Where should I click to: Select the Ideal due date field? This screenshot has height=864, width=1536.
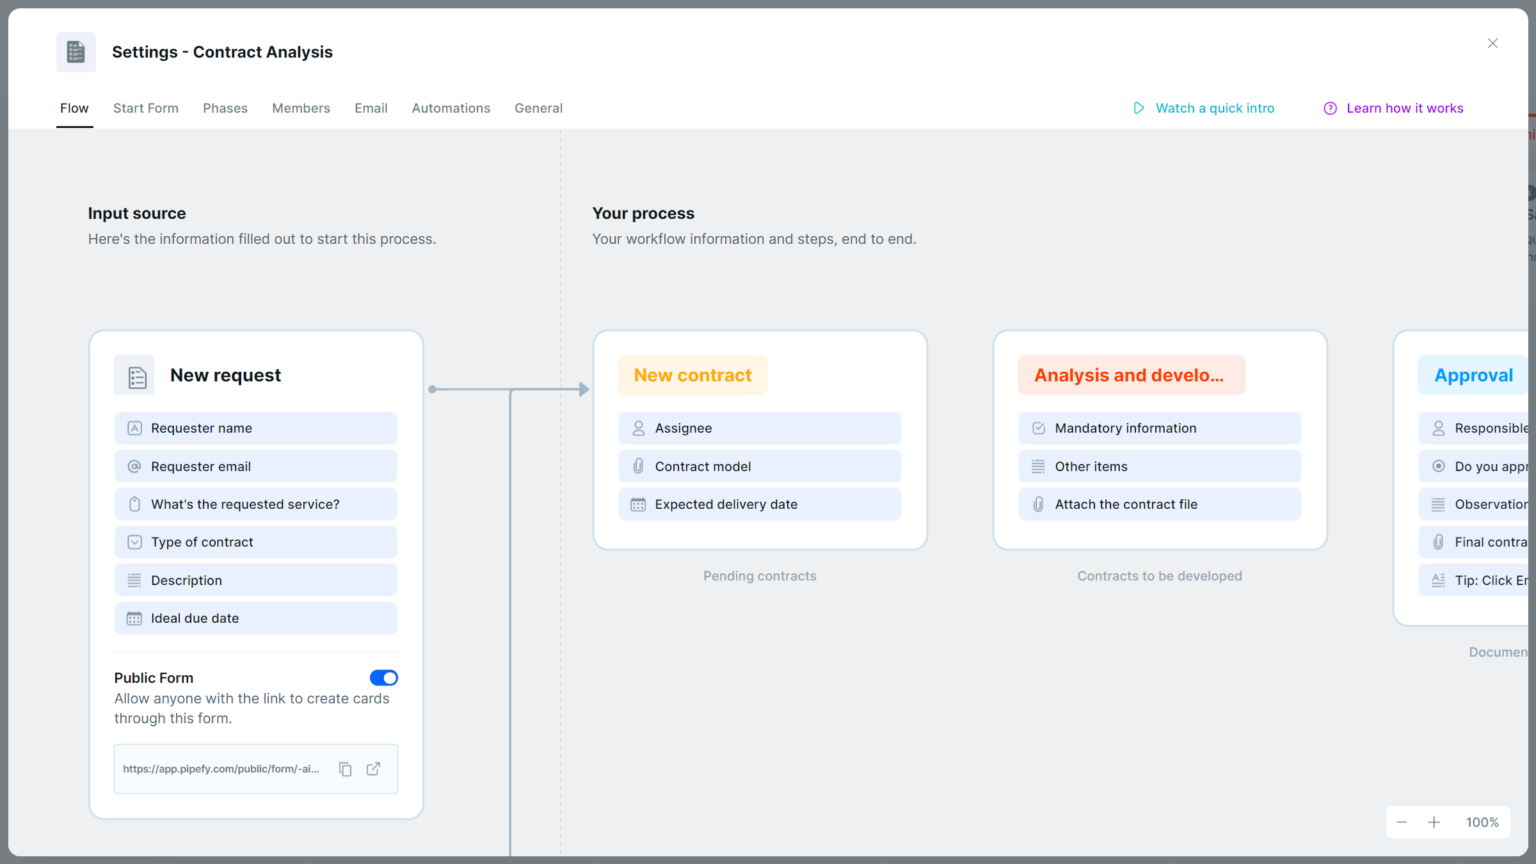pyautogui.click(x=255, y=619)
